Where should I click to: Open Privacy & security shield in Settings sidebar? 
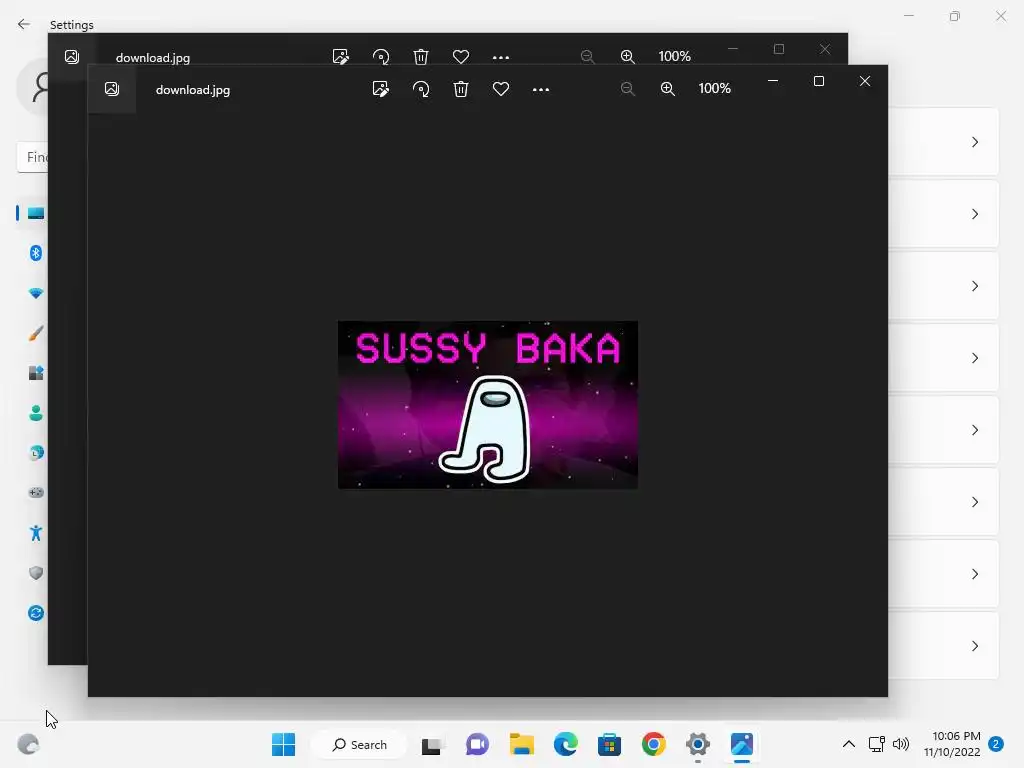pos(36,573)
